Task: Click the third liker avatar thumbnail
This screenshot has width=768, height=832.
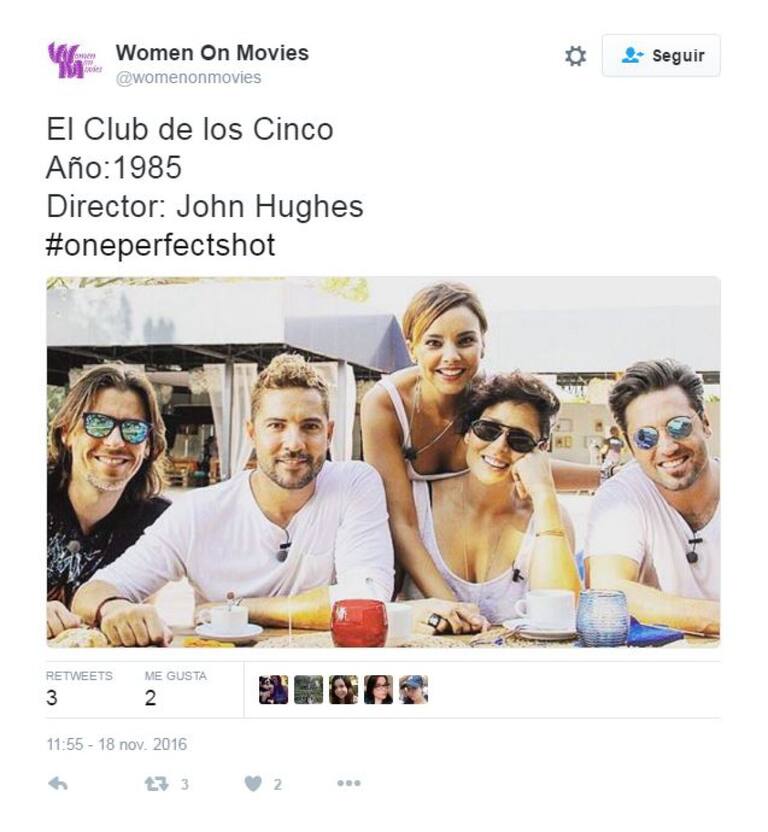Action: [343, 690]
